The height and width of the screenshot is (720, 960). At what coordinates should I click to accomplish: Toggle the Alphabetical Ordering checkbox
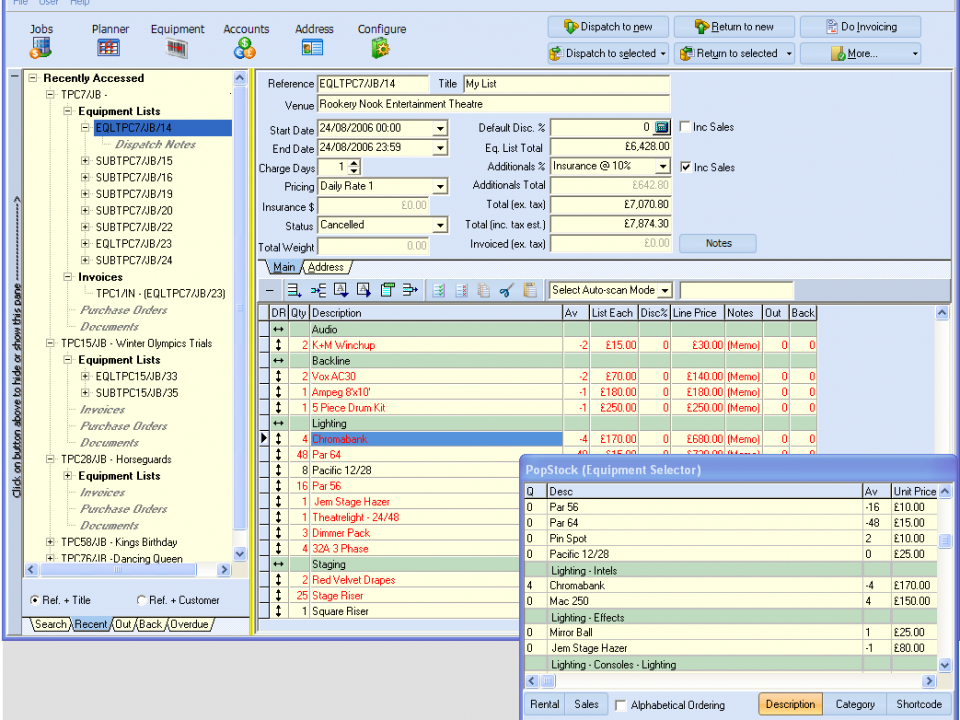(x=621, y=705)
